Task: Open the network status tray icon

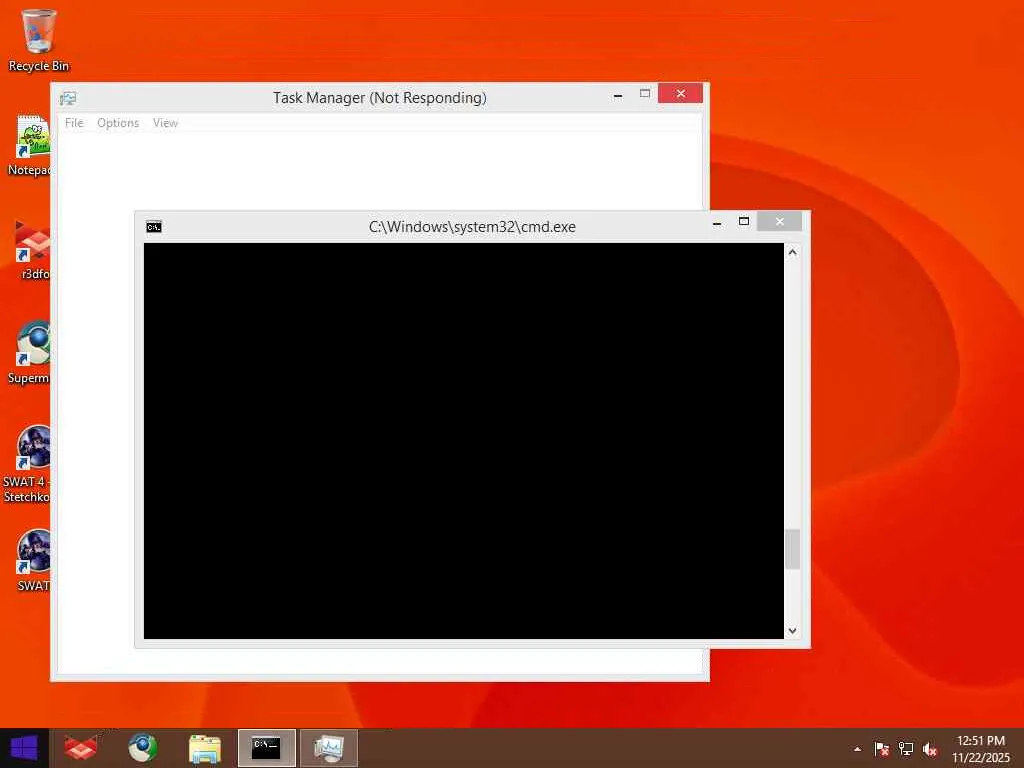Action: [x=906, y=749]
